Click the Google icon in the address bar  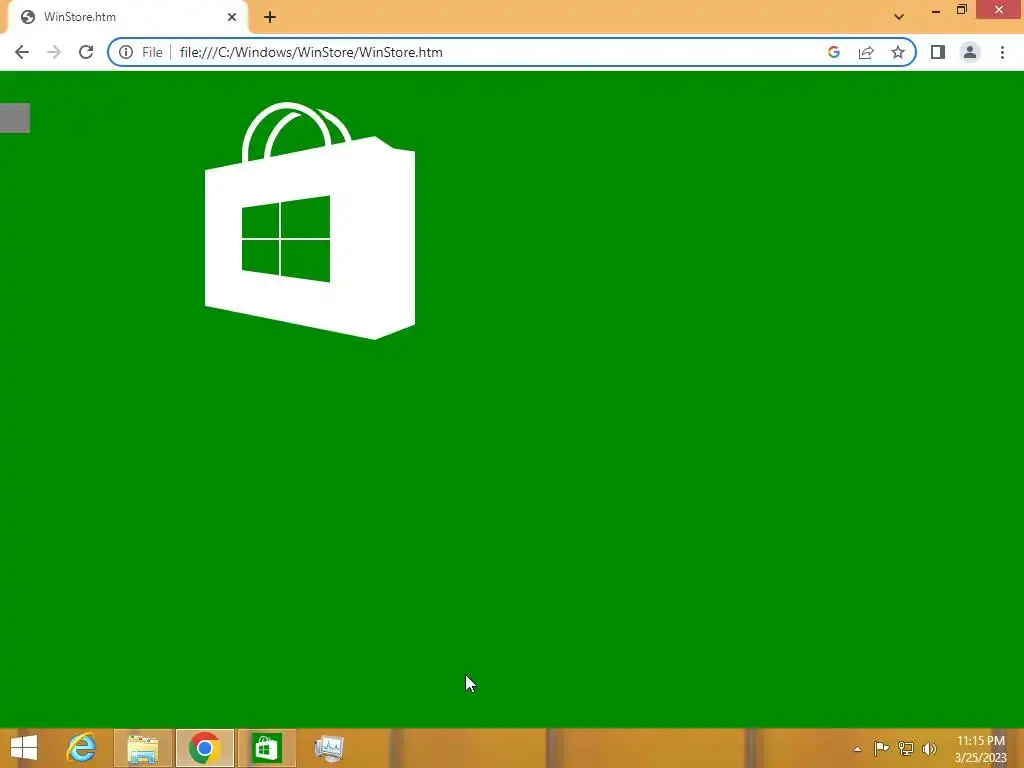833,52
